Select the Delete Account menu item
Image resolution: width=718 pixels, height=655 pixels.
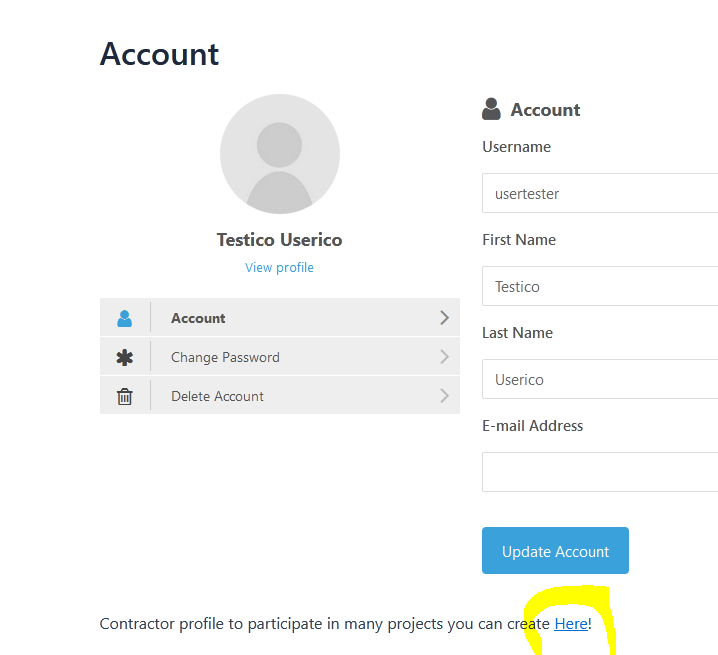click(x=280, y=395)
